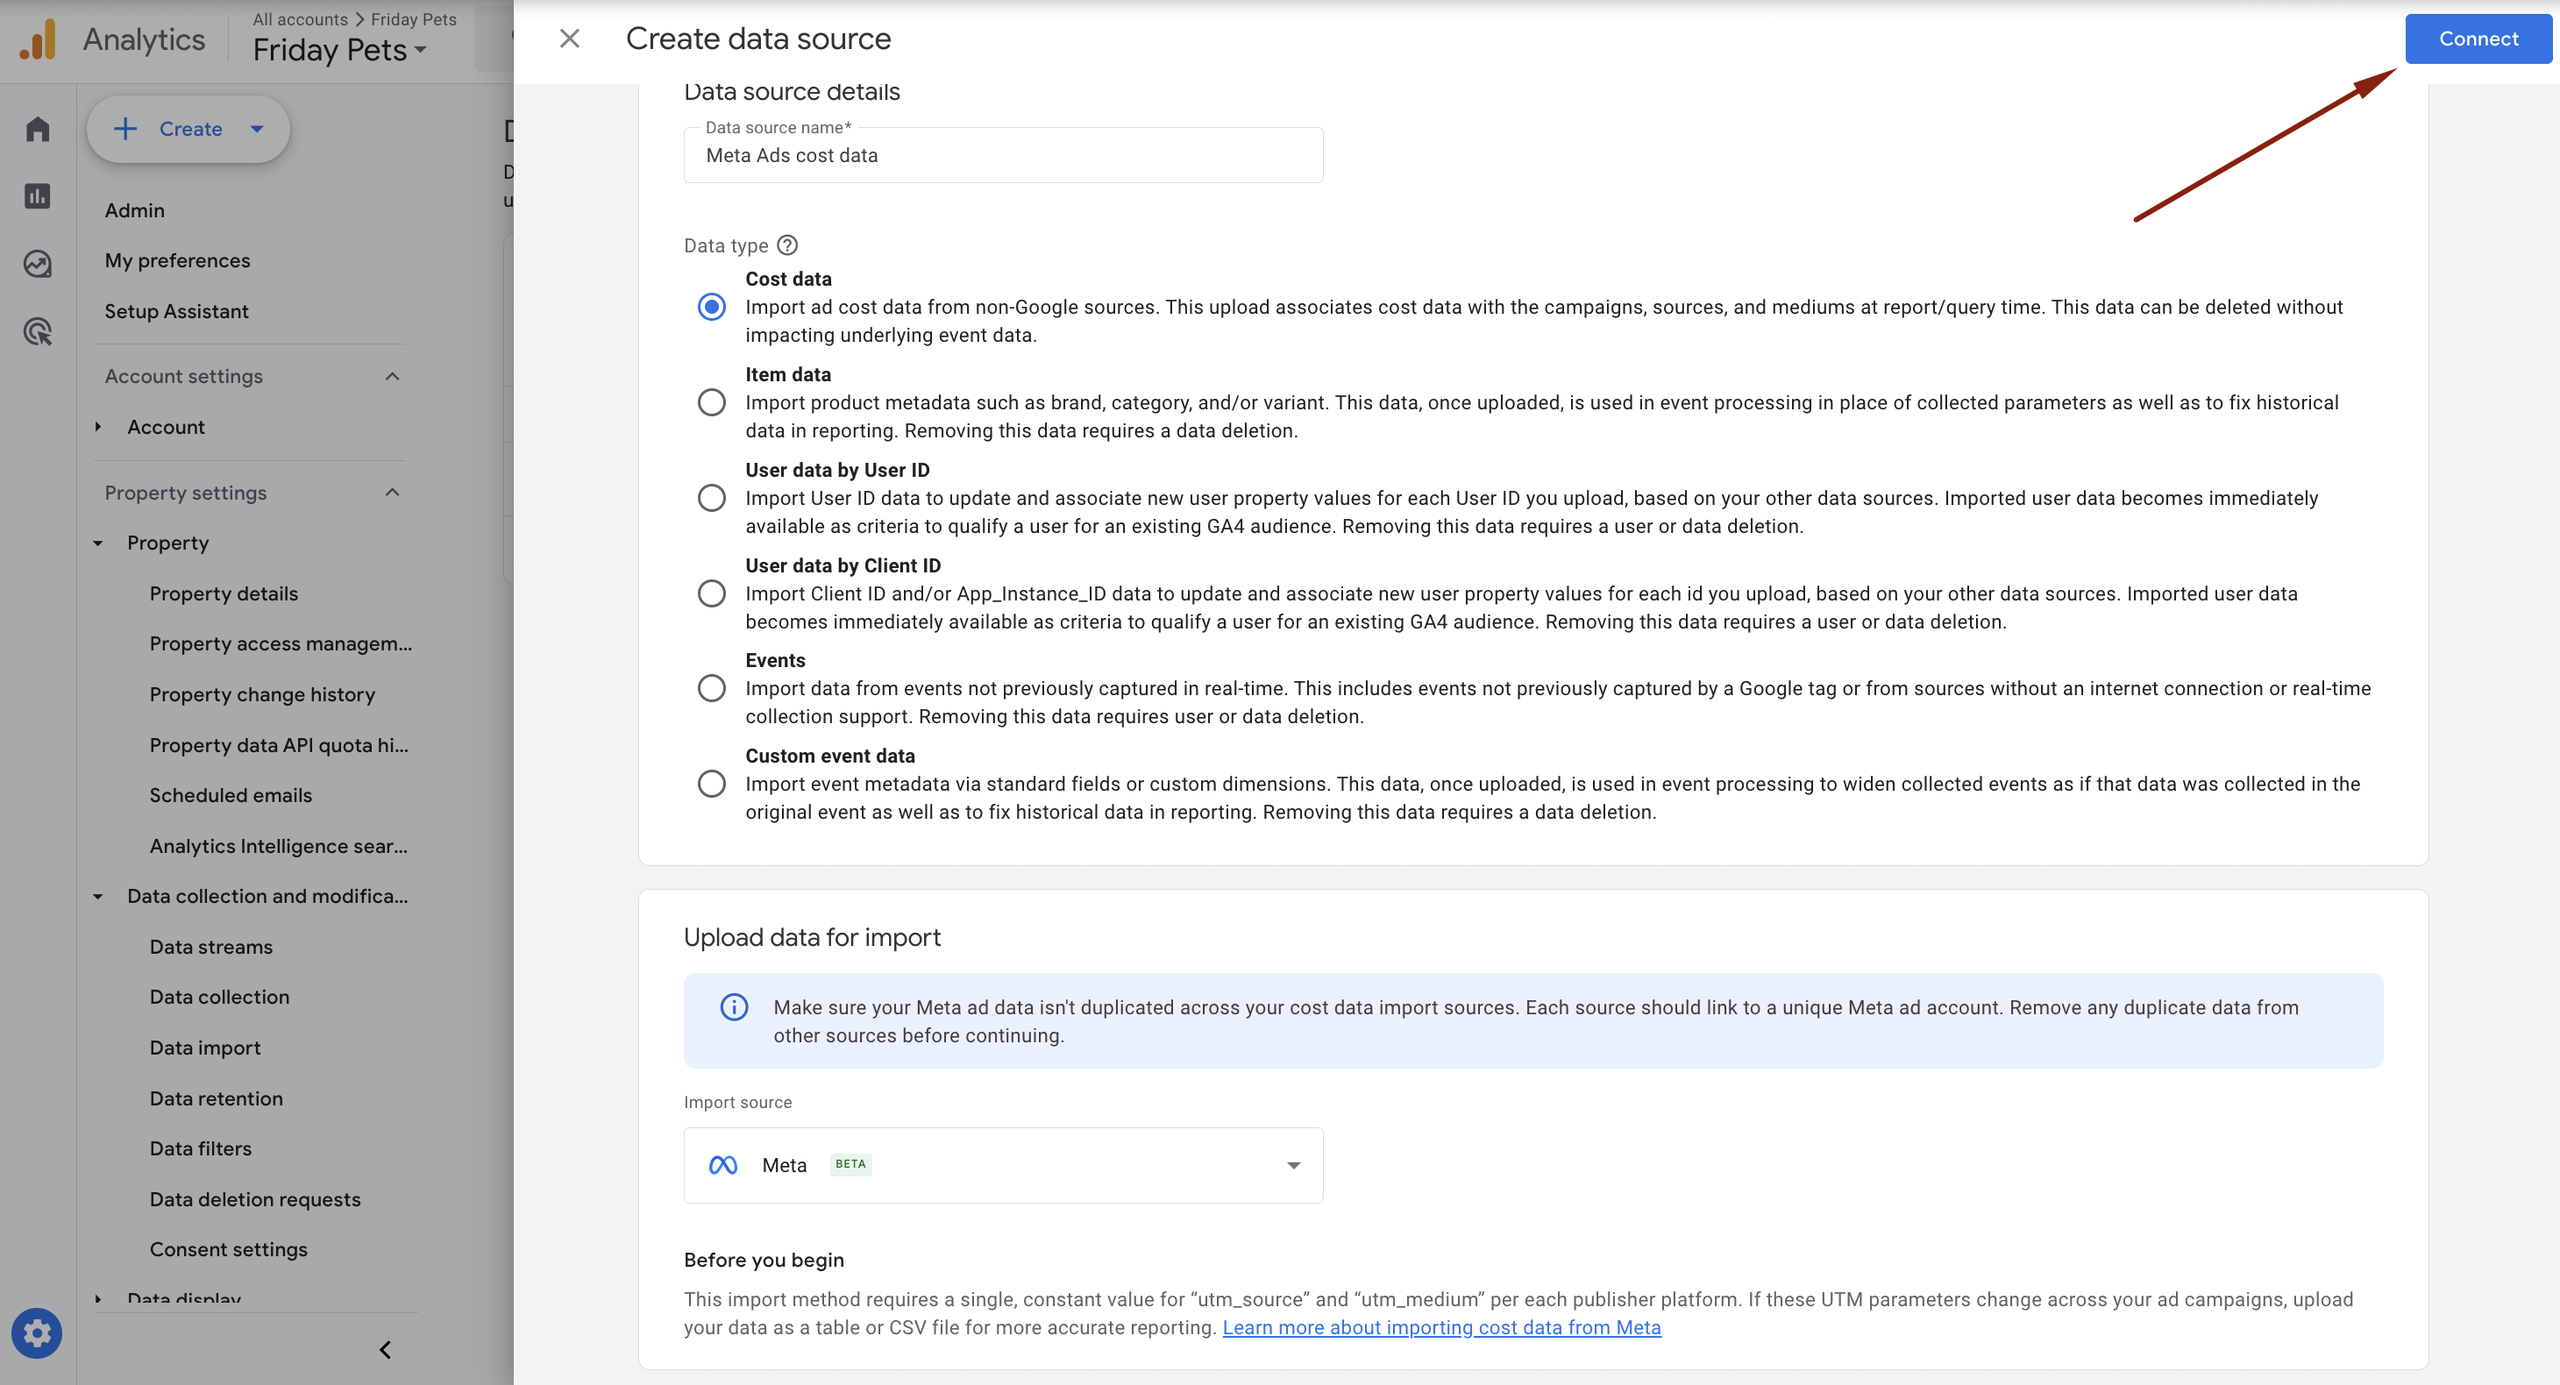
Task: Close the Create data source panel
Action: tap(569, 38)
